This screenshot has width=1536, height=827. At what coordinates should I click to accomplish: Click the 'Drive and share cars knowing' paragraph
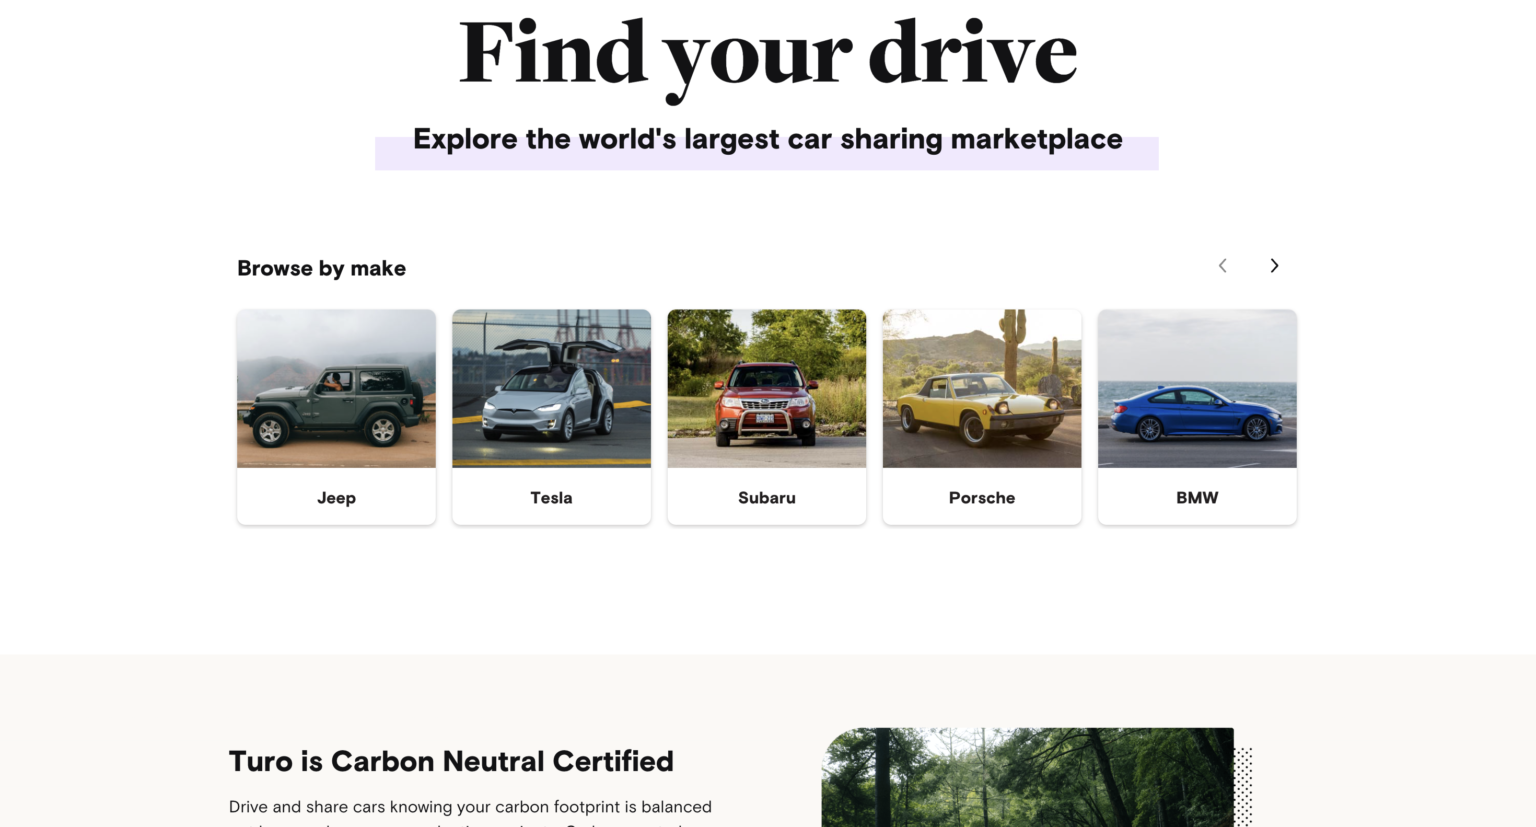(x=470, y=812)
